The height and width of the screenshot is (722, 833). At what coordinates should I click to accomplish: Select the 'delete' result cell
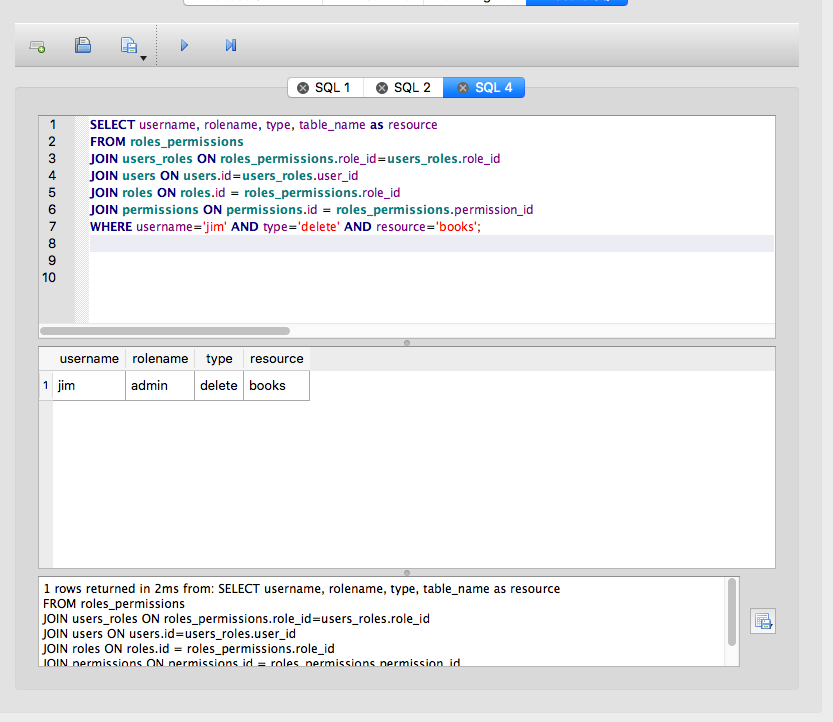(x=219, y=386)
